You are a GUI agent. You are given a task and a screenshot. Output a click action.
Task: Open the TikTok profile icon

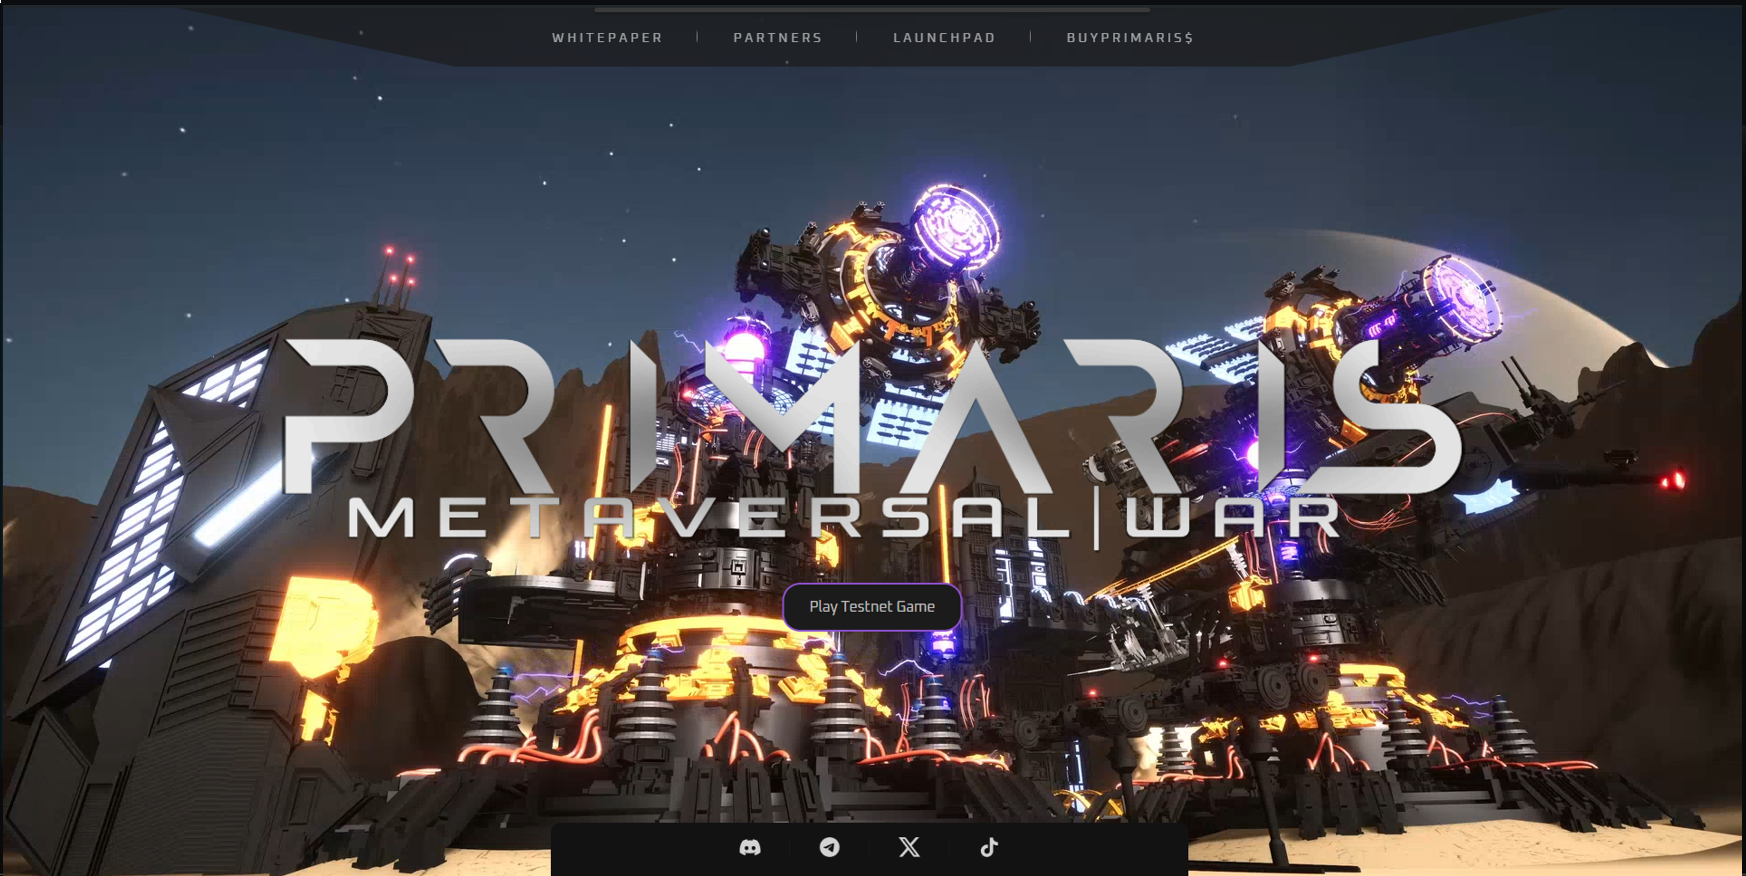pos(989,847)
